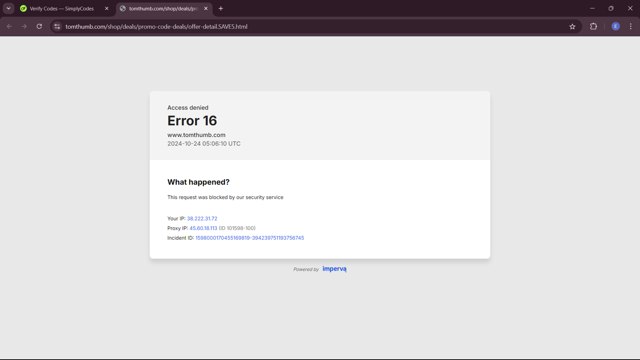The width and height of the screenshot is (640, 360).
Task: Click the 2024-10-24 UTC timestamp
Action: click(x=204, y=144)
